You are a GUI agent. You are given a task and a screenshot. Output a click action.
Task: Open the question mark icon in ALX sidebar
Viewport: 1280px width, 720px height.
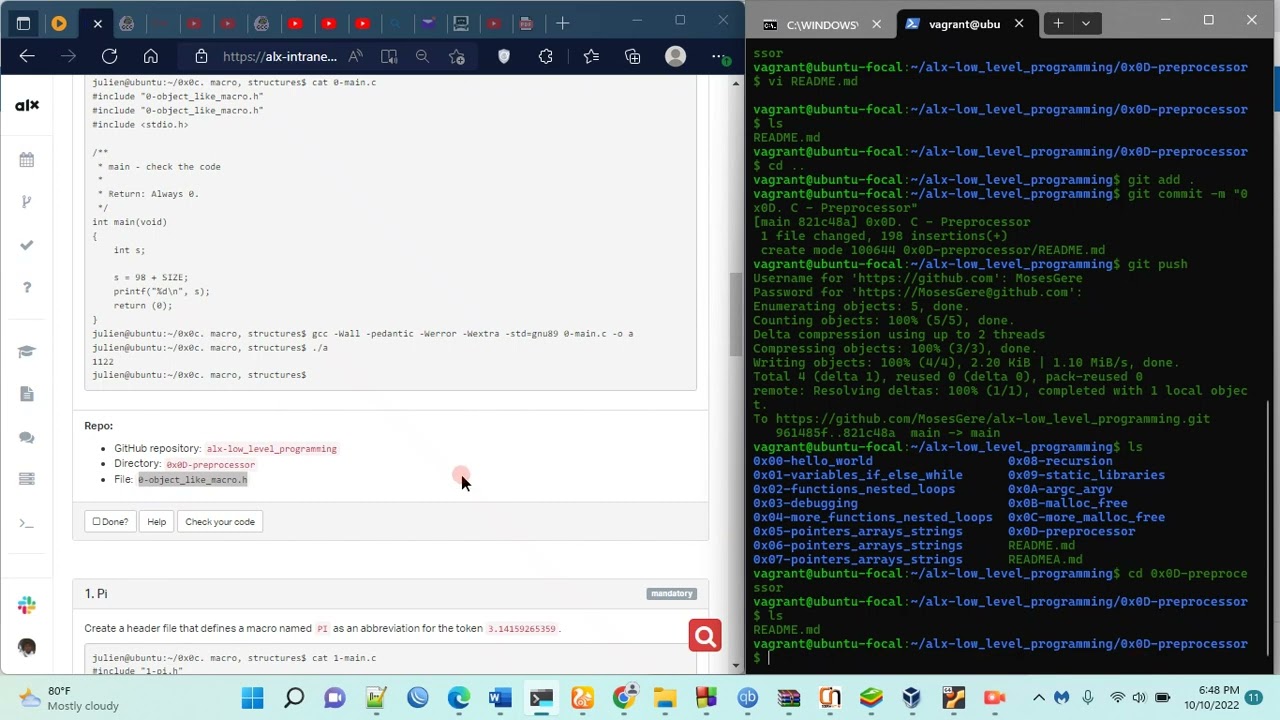click(x=27, y=288)
